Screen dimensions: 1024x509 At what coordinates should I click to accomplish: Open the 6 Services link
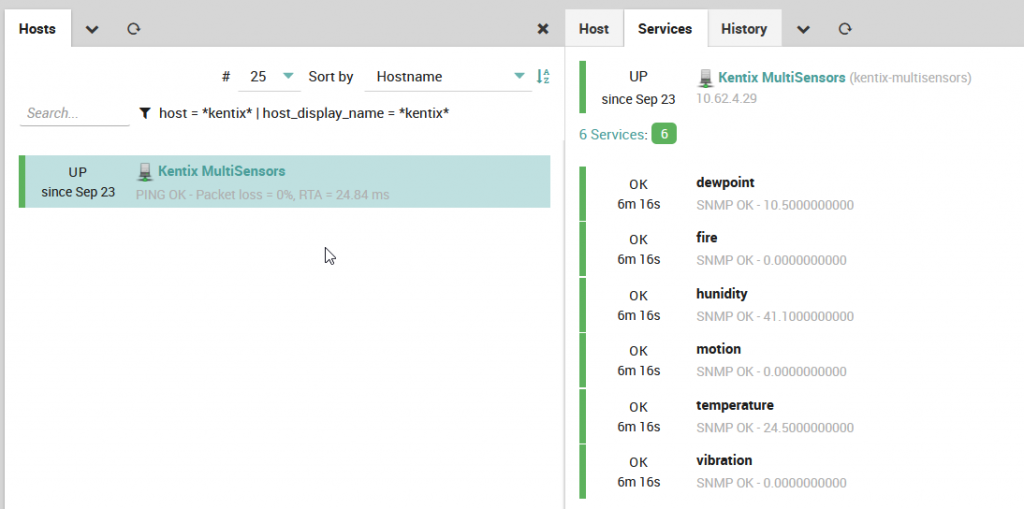(x=613, y=135)
